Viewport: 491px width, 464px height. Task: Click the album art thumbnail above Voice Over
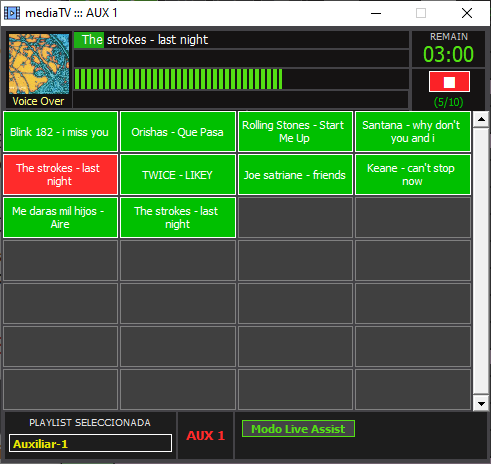click(x=39, y=64)
